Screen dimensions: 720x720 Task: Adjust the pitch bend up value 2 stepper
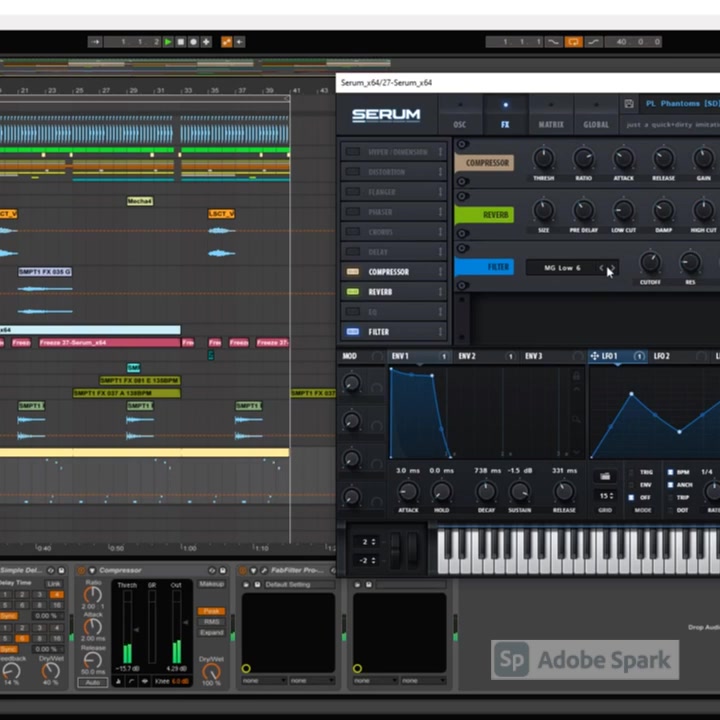pyautogui.click(x=366, y=542)
